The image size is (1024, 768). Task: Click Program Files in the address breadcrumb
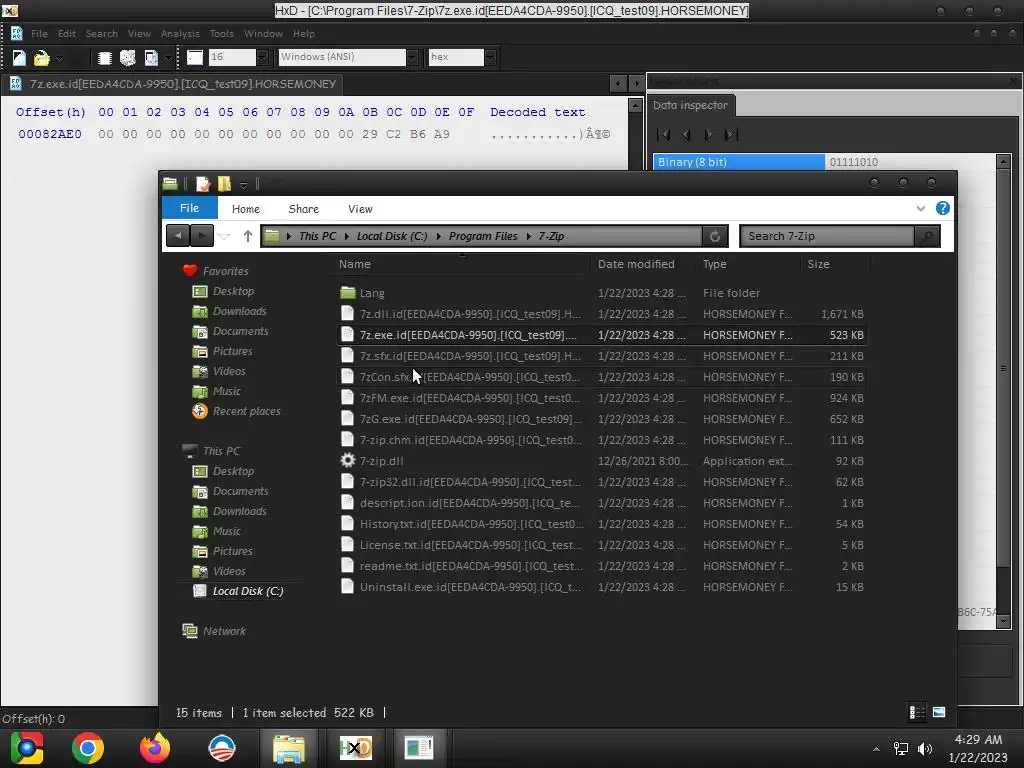[x=483, y=236]
